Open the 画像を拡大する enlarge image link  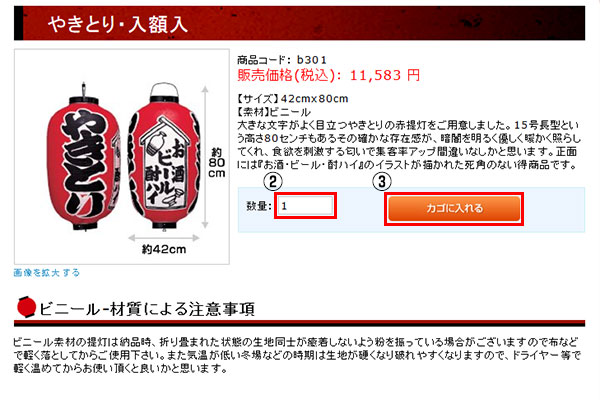(47, 273)
